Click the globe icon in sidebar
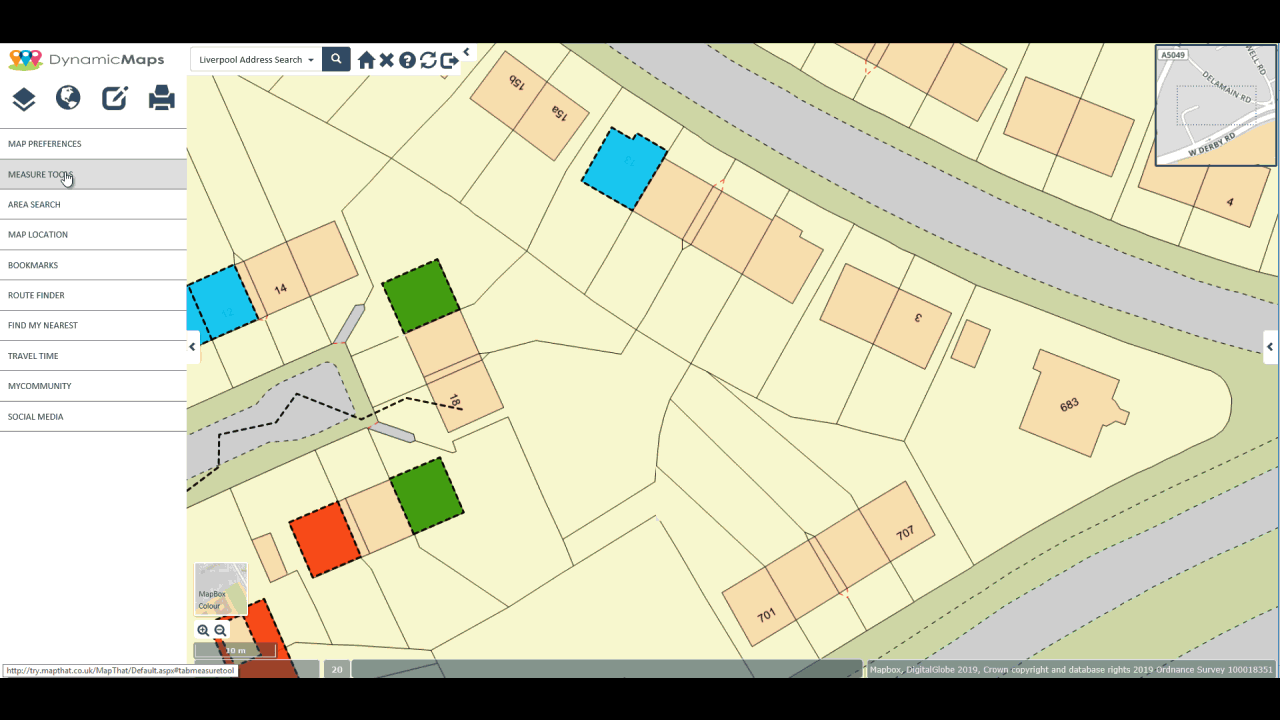Screen dimensions: 1280x720 click(68, 97)
